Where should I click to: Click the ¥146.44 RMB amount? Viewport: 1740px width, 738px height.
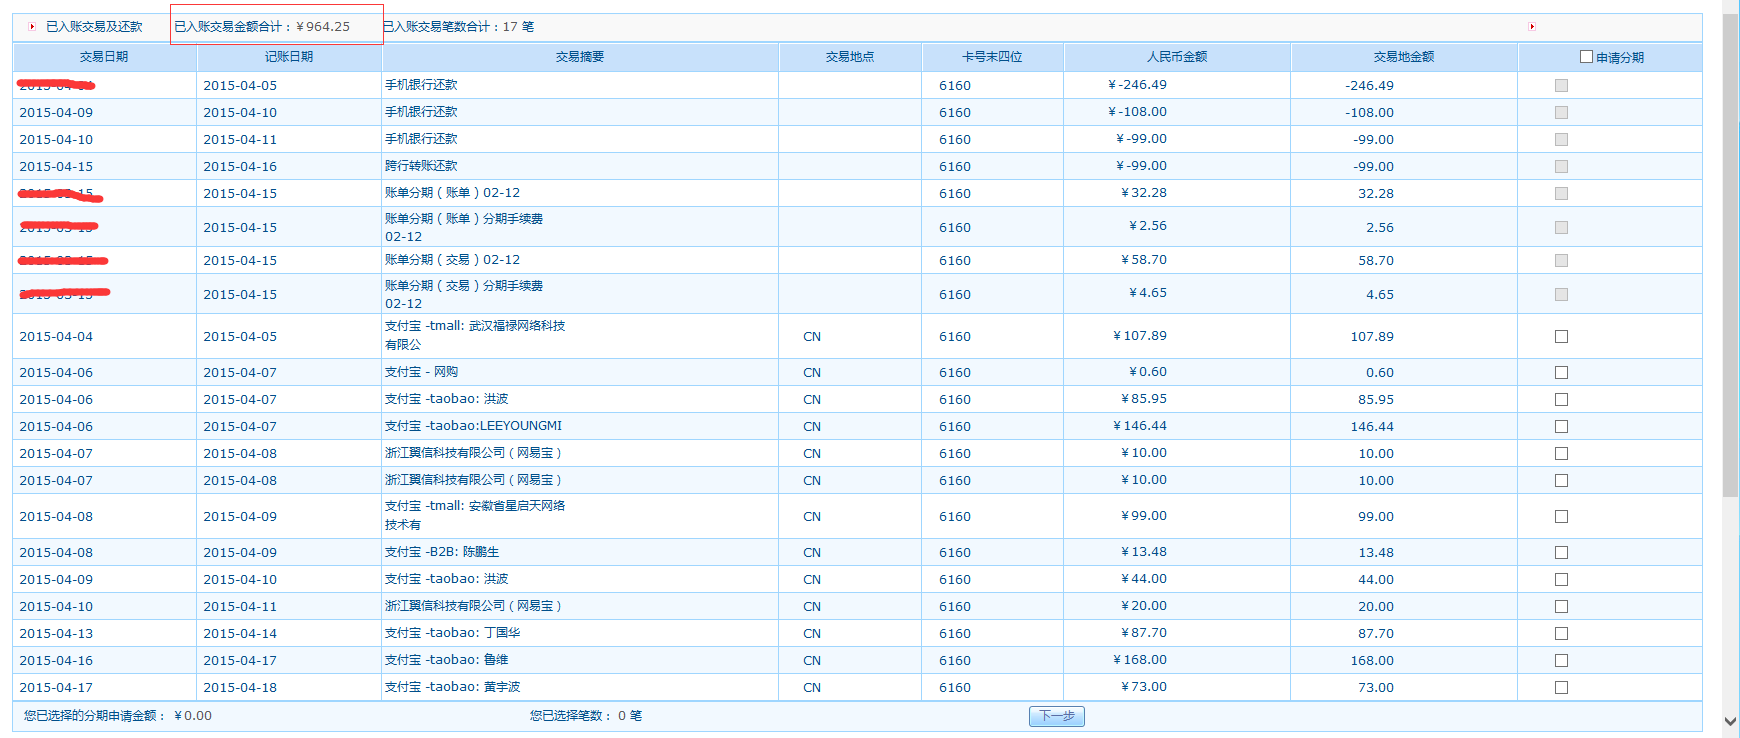[x=1140, y=426]
